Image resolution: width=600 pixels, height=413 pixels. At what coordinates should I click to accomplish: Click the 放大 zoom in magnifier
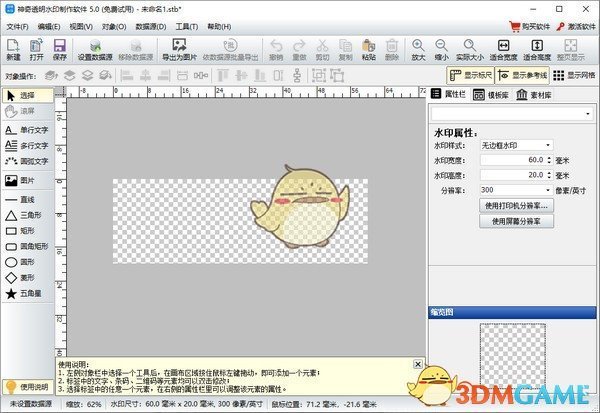point(418,49)
